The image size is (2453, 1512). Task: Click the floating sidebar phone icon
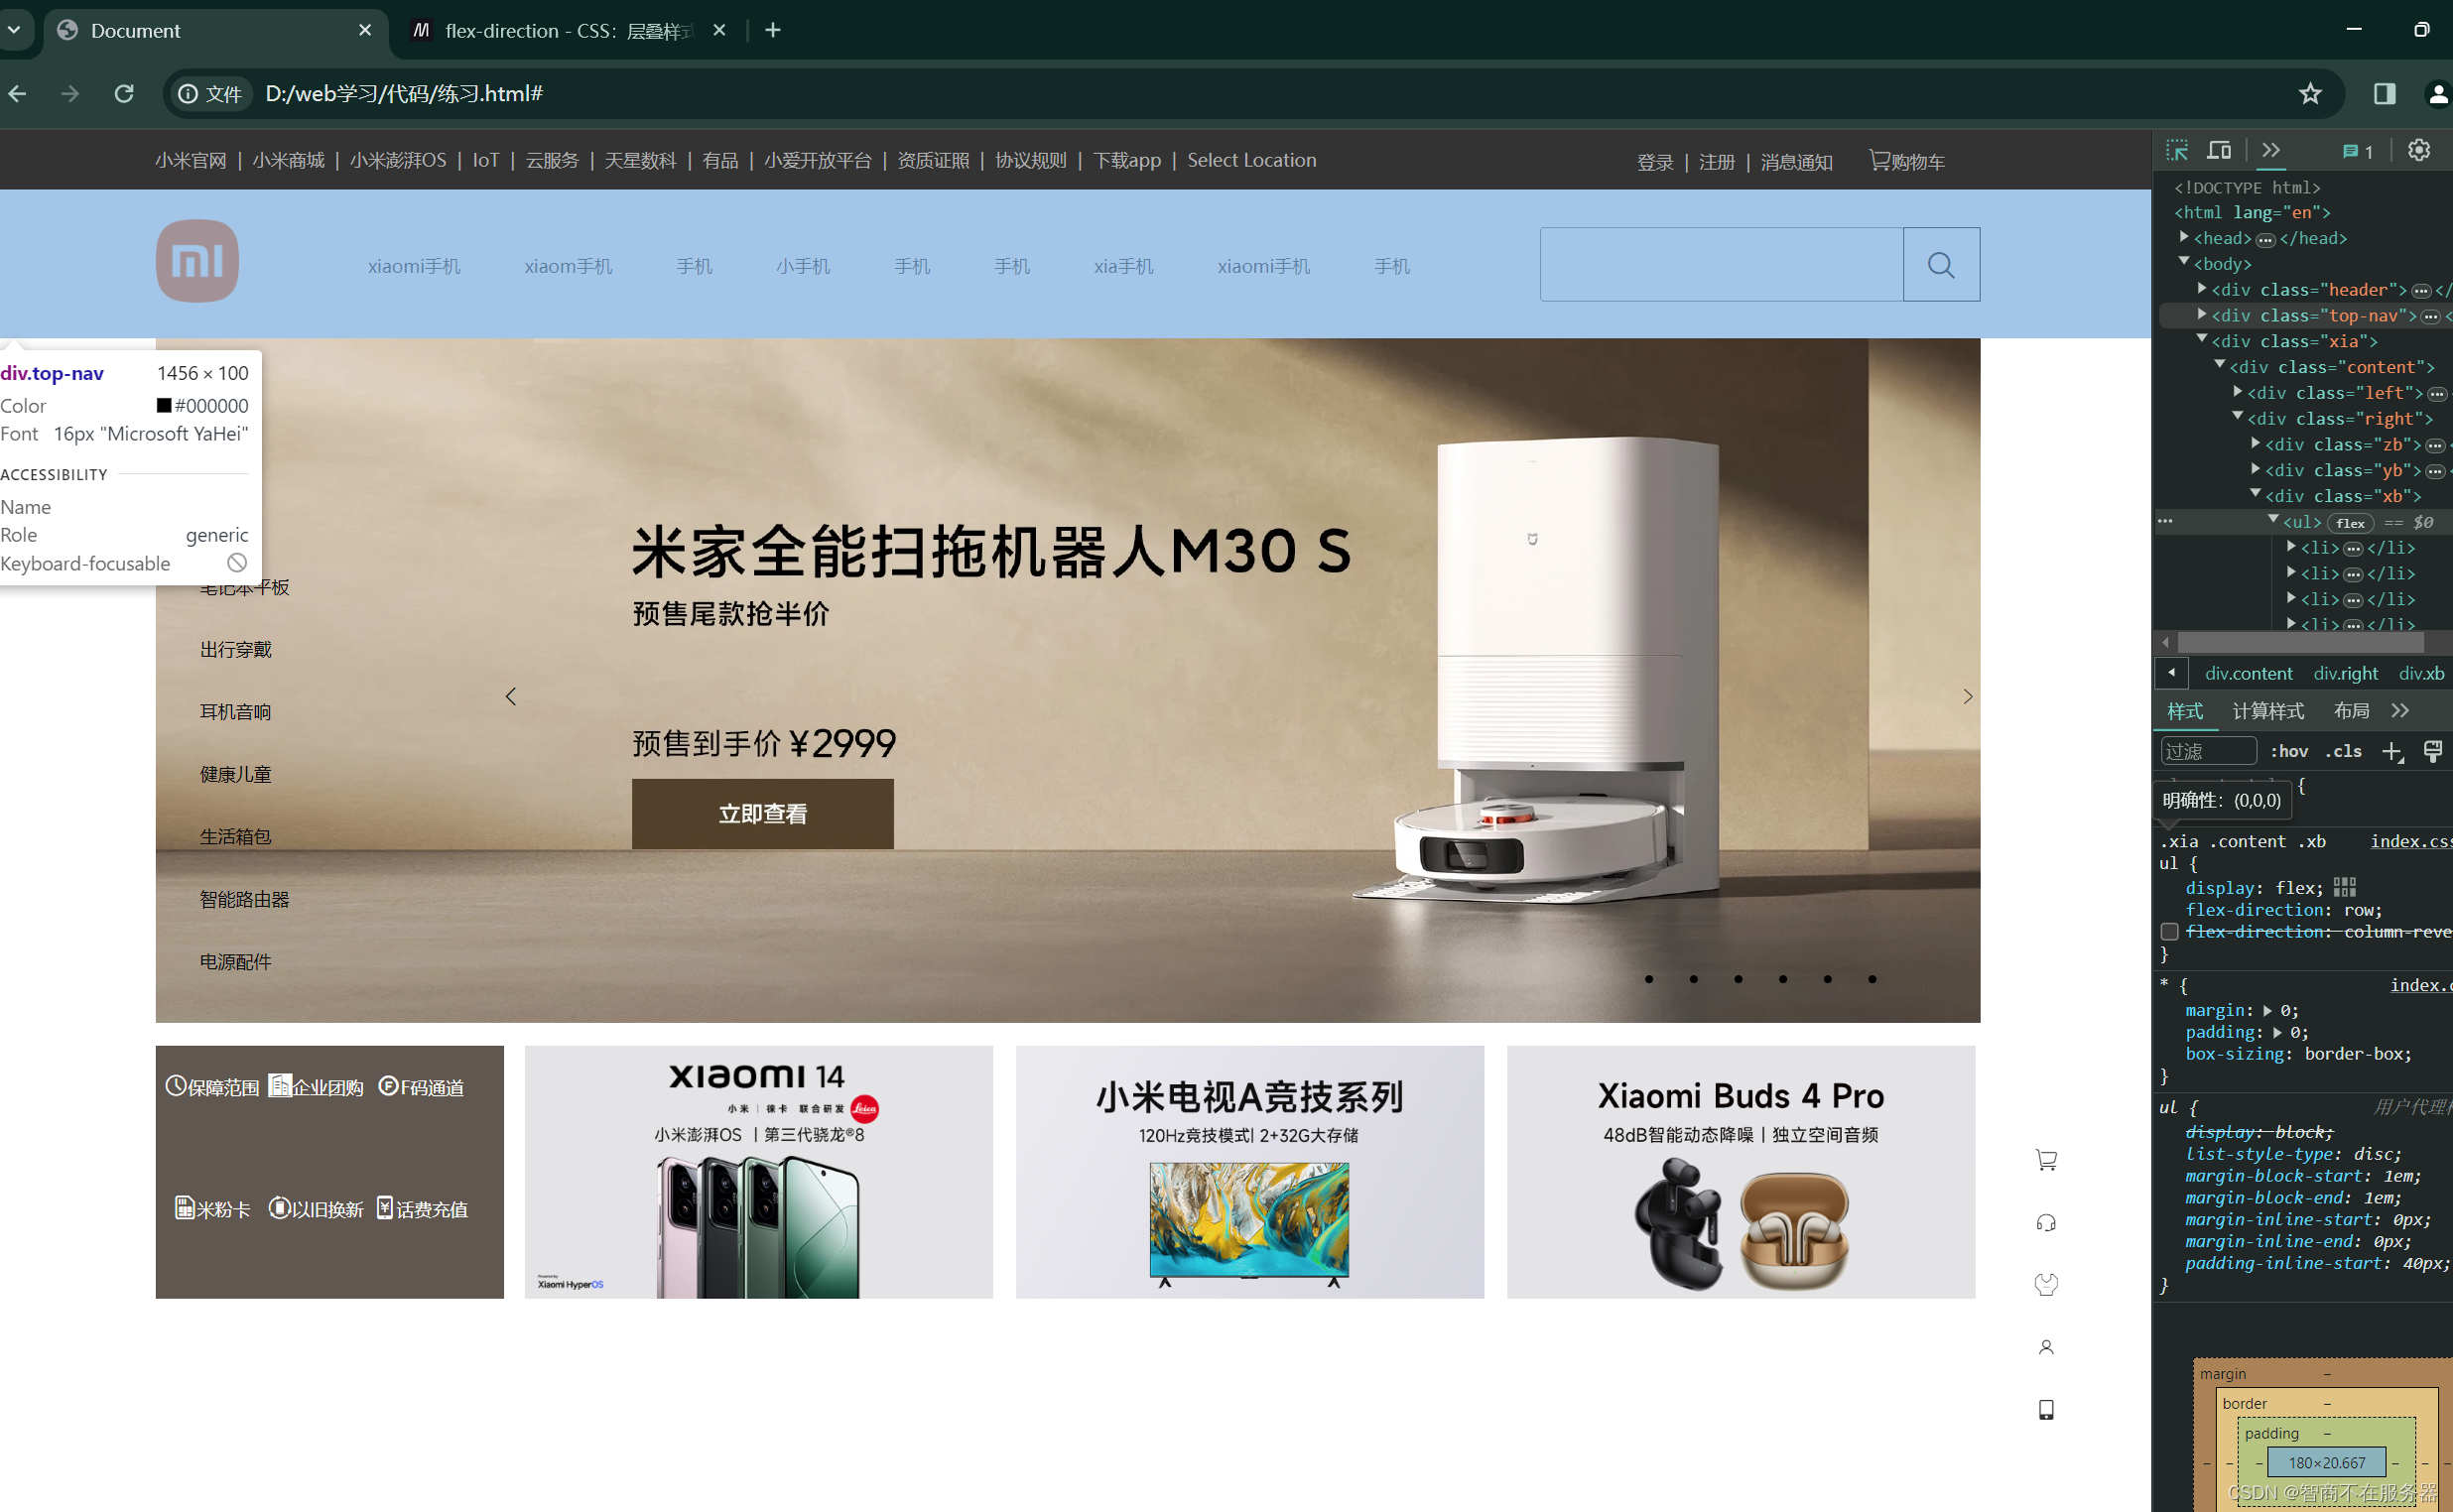2046,1410
